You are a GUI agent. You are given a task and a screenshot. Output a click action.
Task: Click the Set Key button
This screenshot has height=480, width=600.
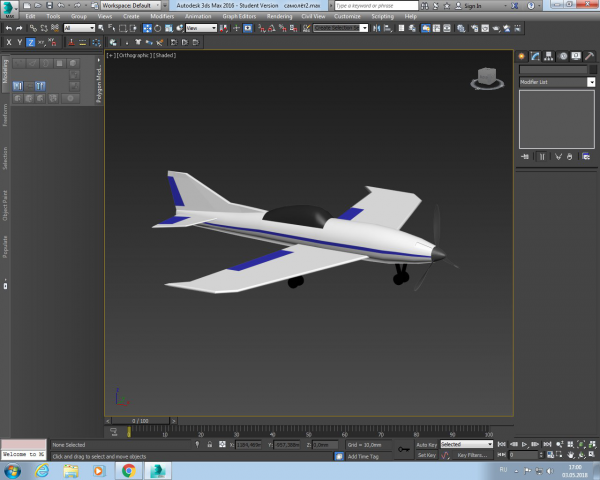coord(426,455)
